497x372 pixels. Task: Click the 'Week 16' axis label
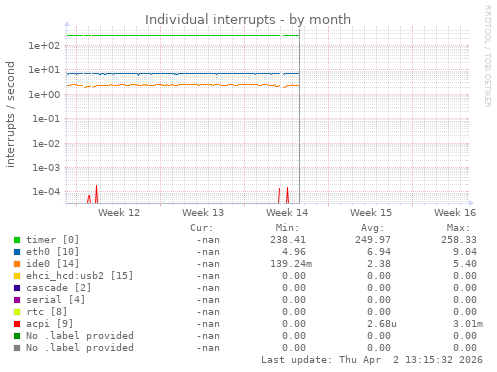point(455,213)
